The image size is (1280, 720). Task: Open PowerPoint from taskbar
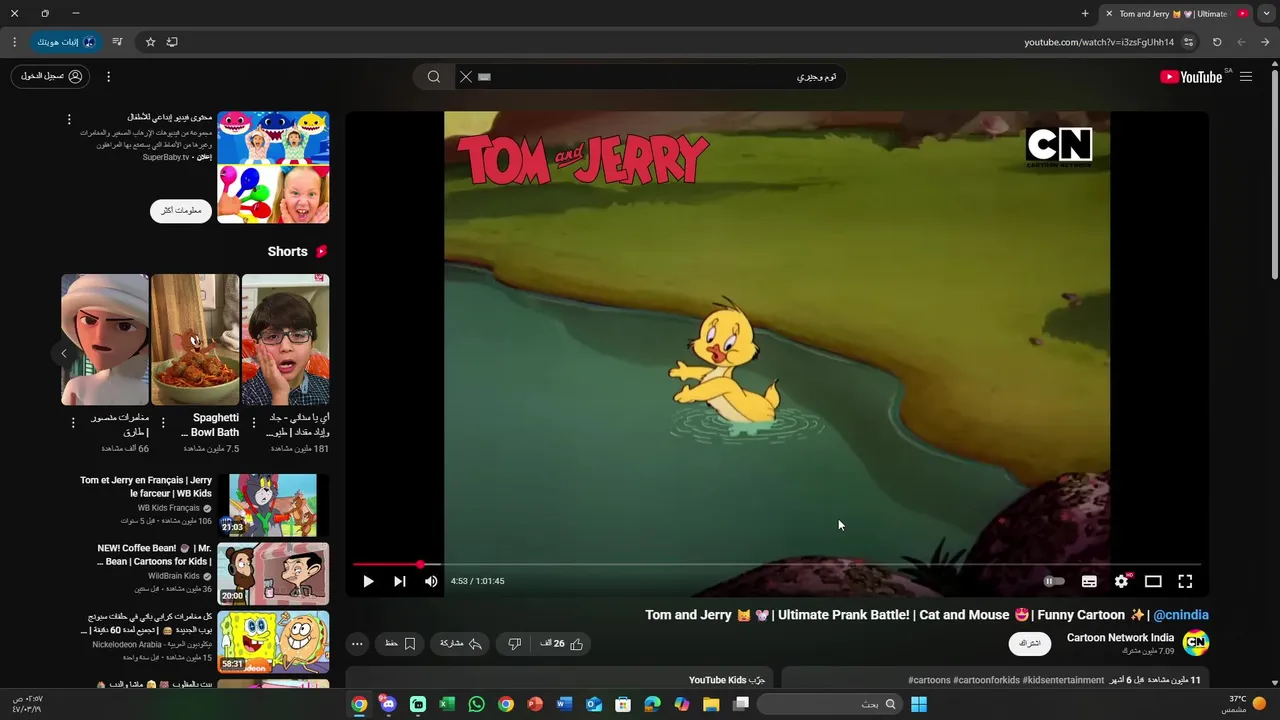pyautogui.click(x=535, y=704)
